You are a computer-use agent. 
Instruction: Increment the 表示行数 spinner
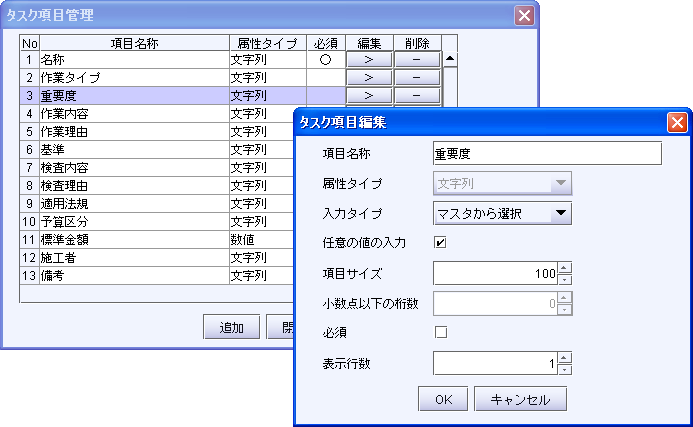pos(565,357)
